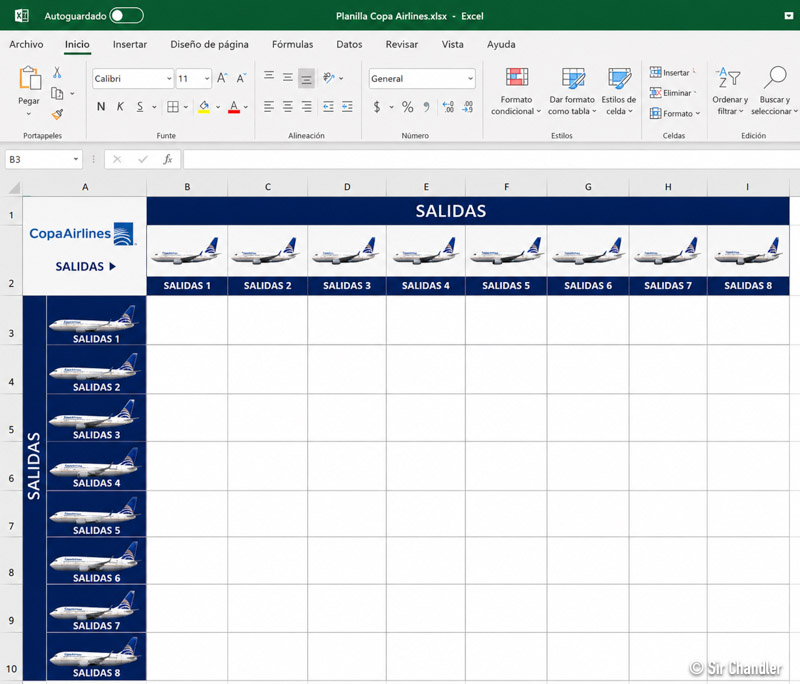Viewport: 800px width, 684px height.
Task: Apply thousands separator comma style
Action: tap(426, 107)
